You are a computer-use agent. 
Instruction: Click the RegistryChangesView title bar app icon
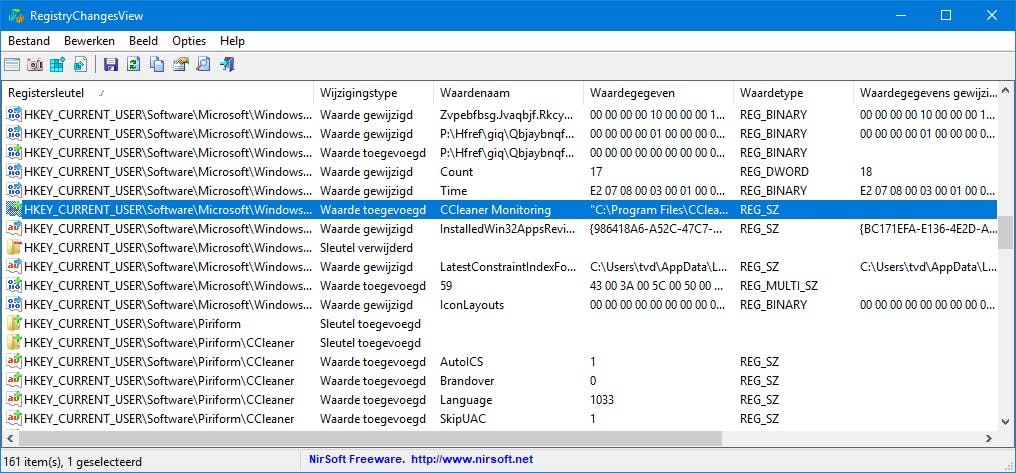tap(16, 15)
